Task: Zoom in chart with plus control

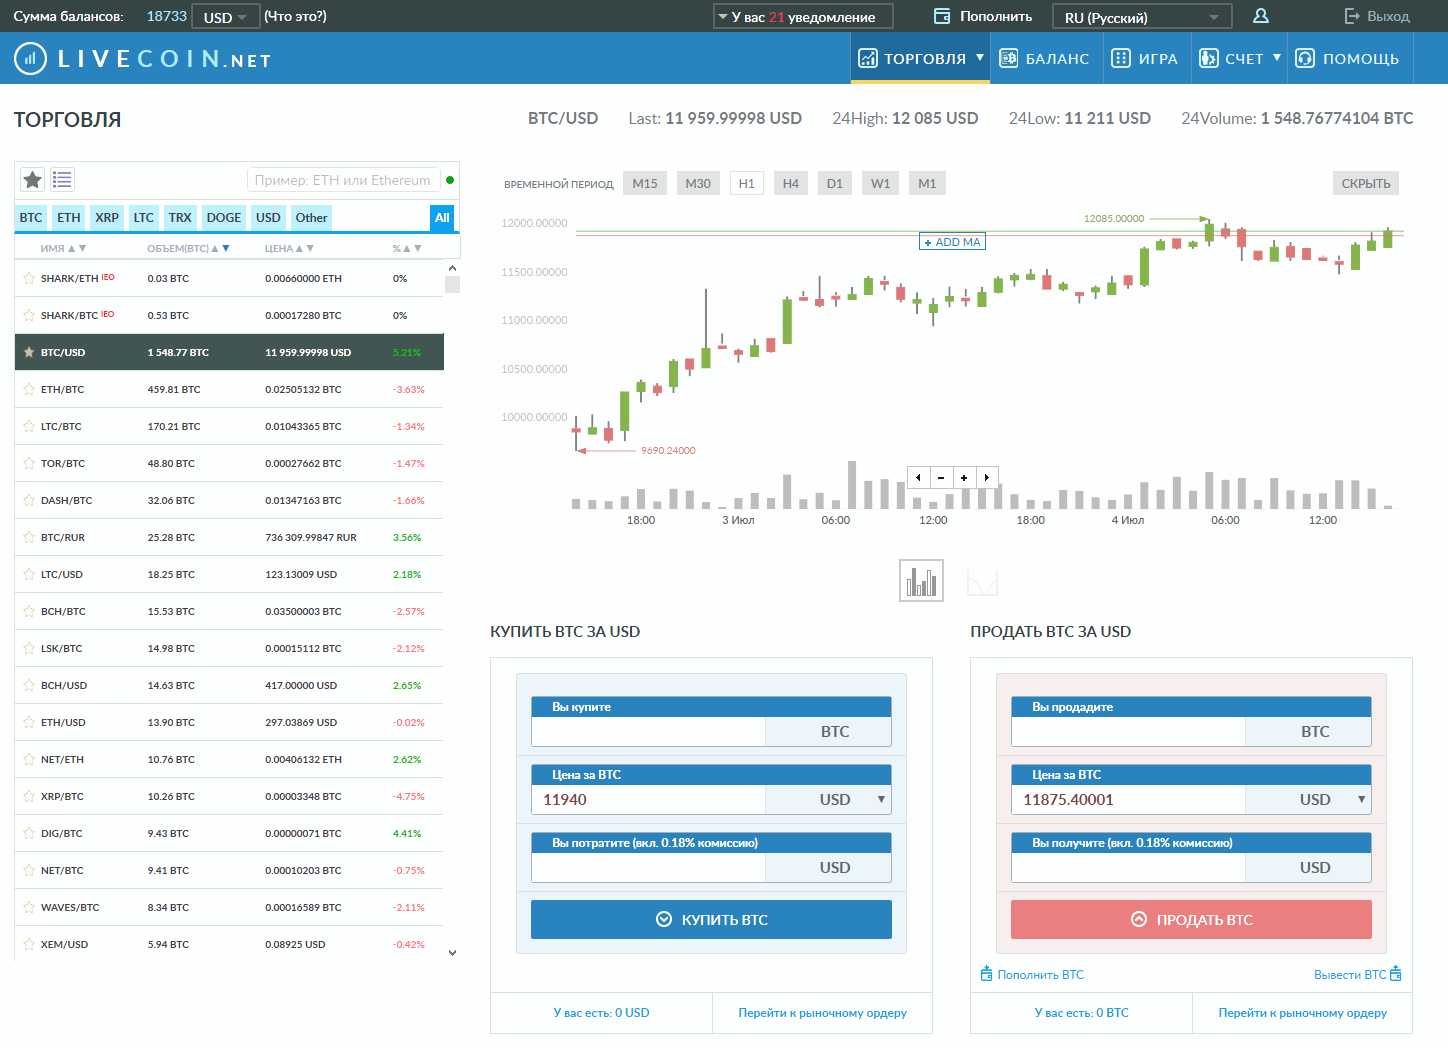Action: (964, 478)
